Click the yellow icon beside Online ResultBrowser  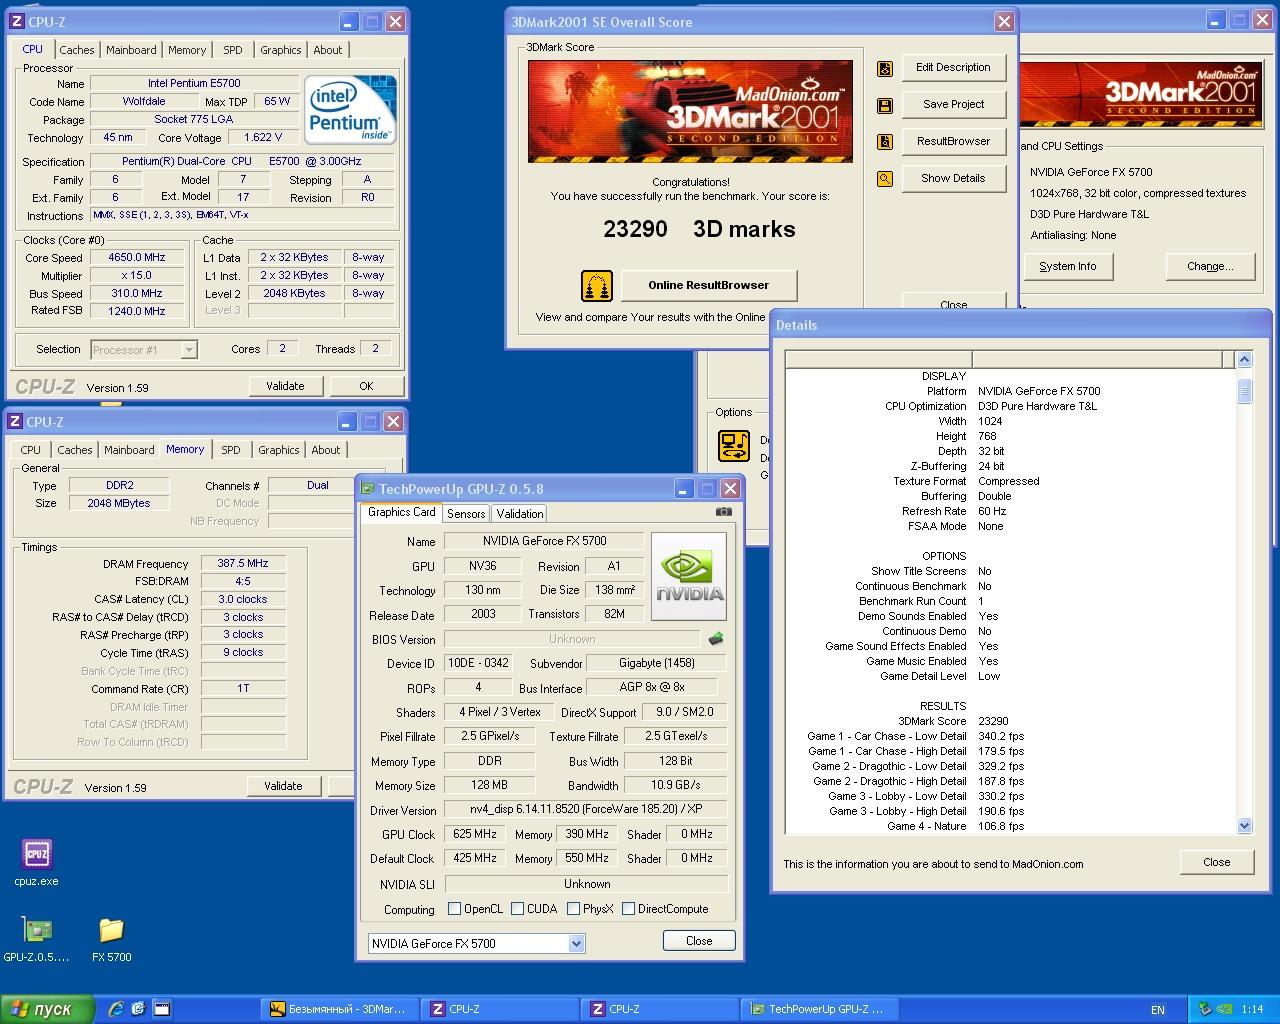(597, 286)
